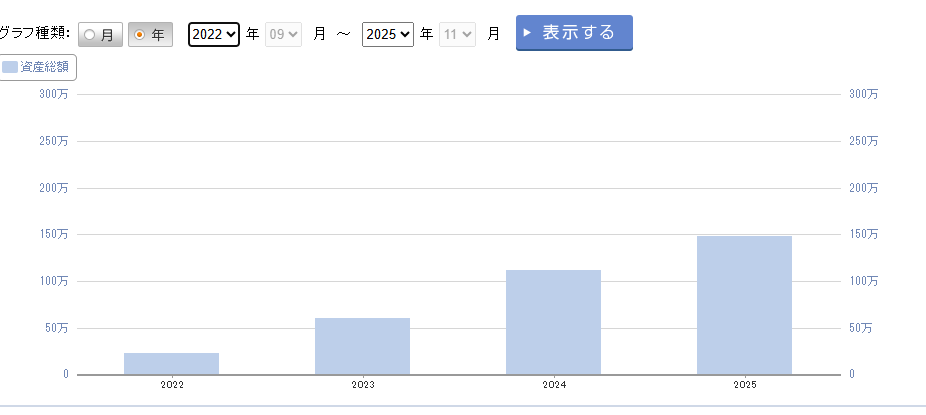The width and height of the screenshot is (926, 415).
Task: Open the start month dropdown showing 09
Action: click(283, 34)
